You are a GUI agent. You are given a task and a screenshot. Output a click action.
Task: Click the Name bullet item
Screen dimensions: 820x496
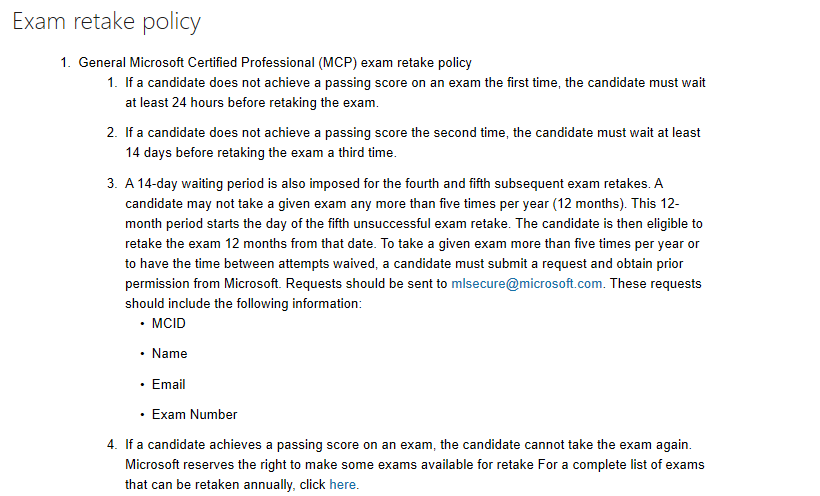coord(169,354)
